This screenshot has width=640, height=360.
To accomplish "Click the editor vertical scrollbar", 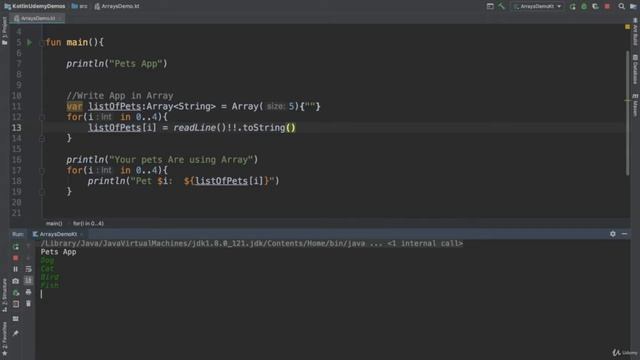I will (627, 113).
